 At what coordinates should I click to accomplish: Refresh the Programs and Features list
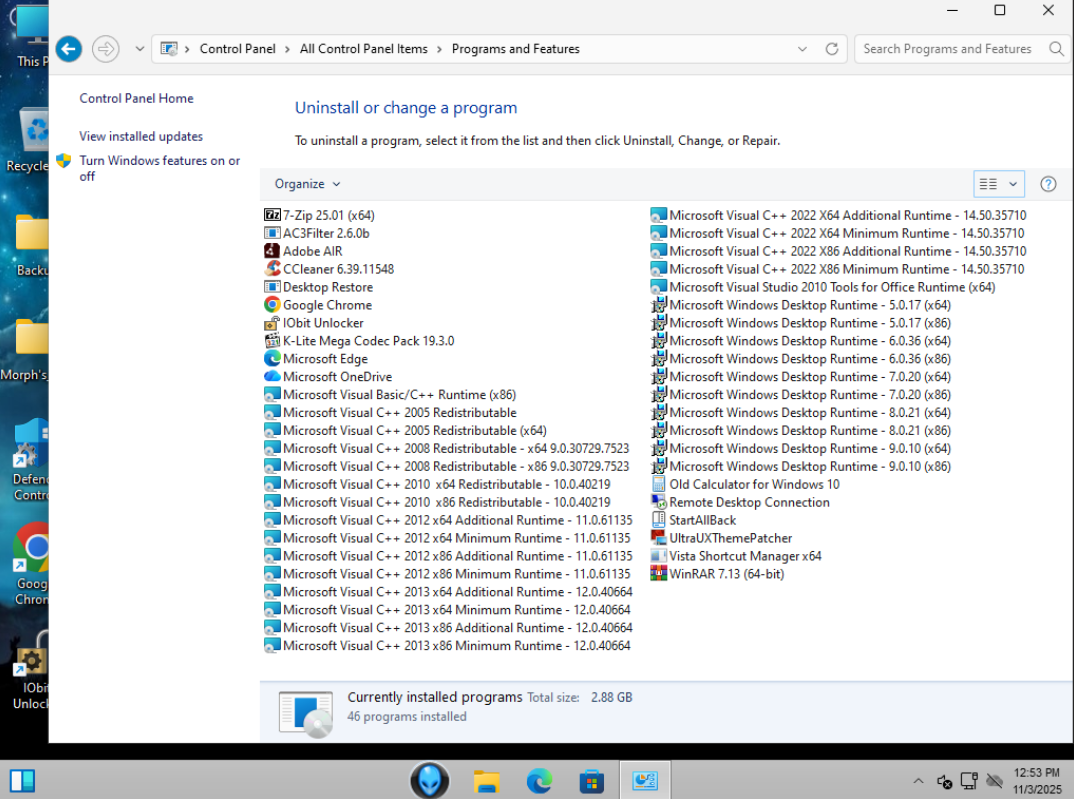click(x=832, y=49)
